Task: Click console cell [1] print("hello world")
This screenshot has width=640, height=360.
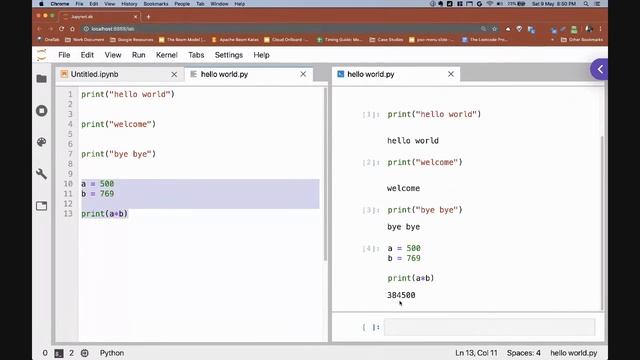Action: click(434, 114)
